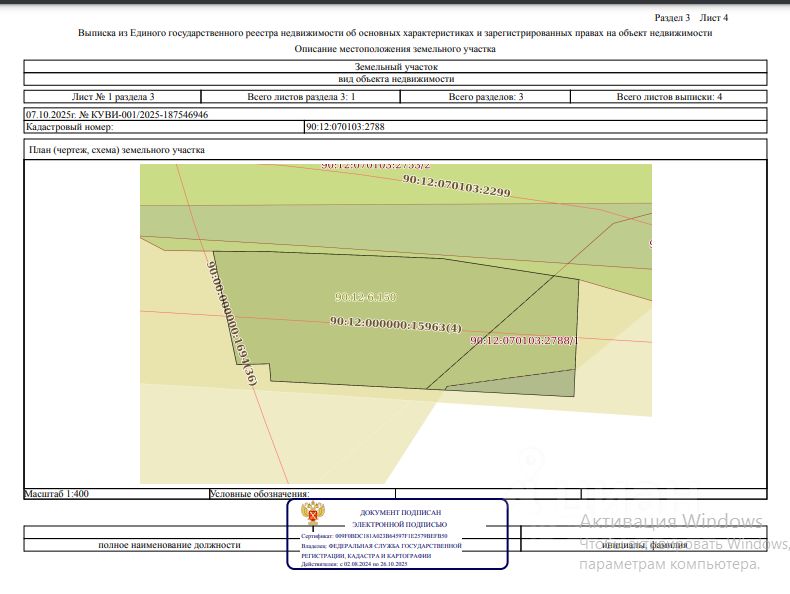Screen dimensions: 790x594
Task: Click the 'Лист 4' page label
Action: click(713, 18)
